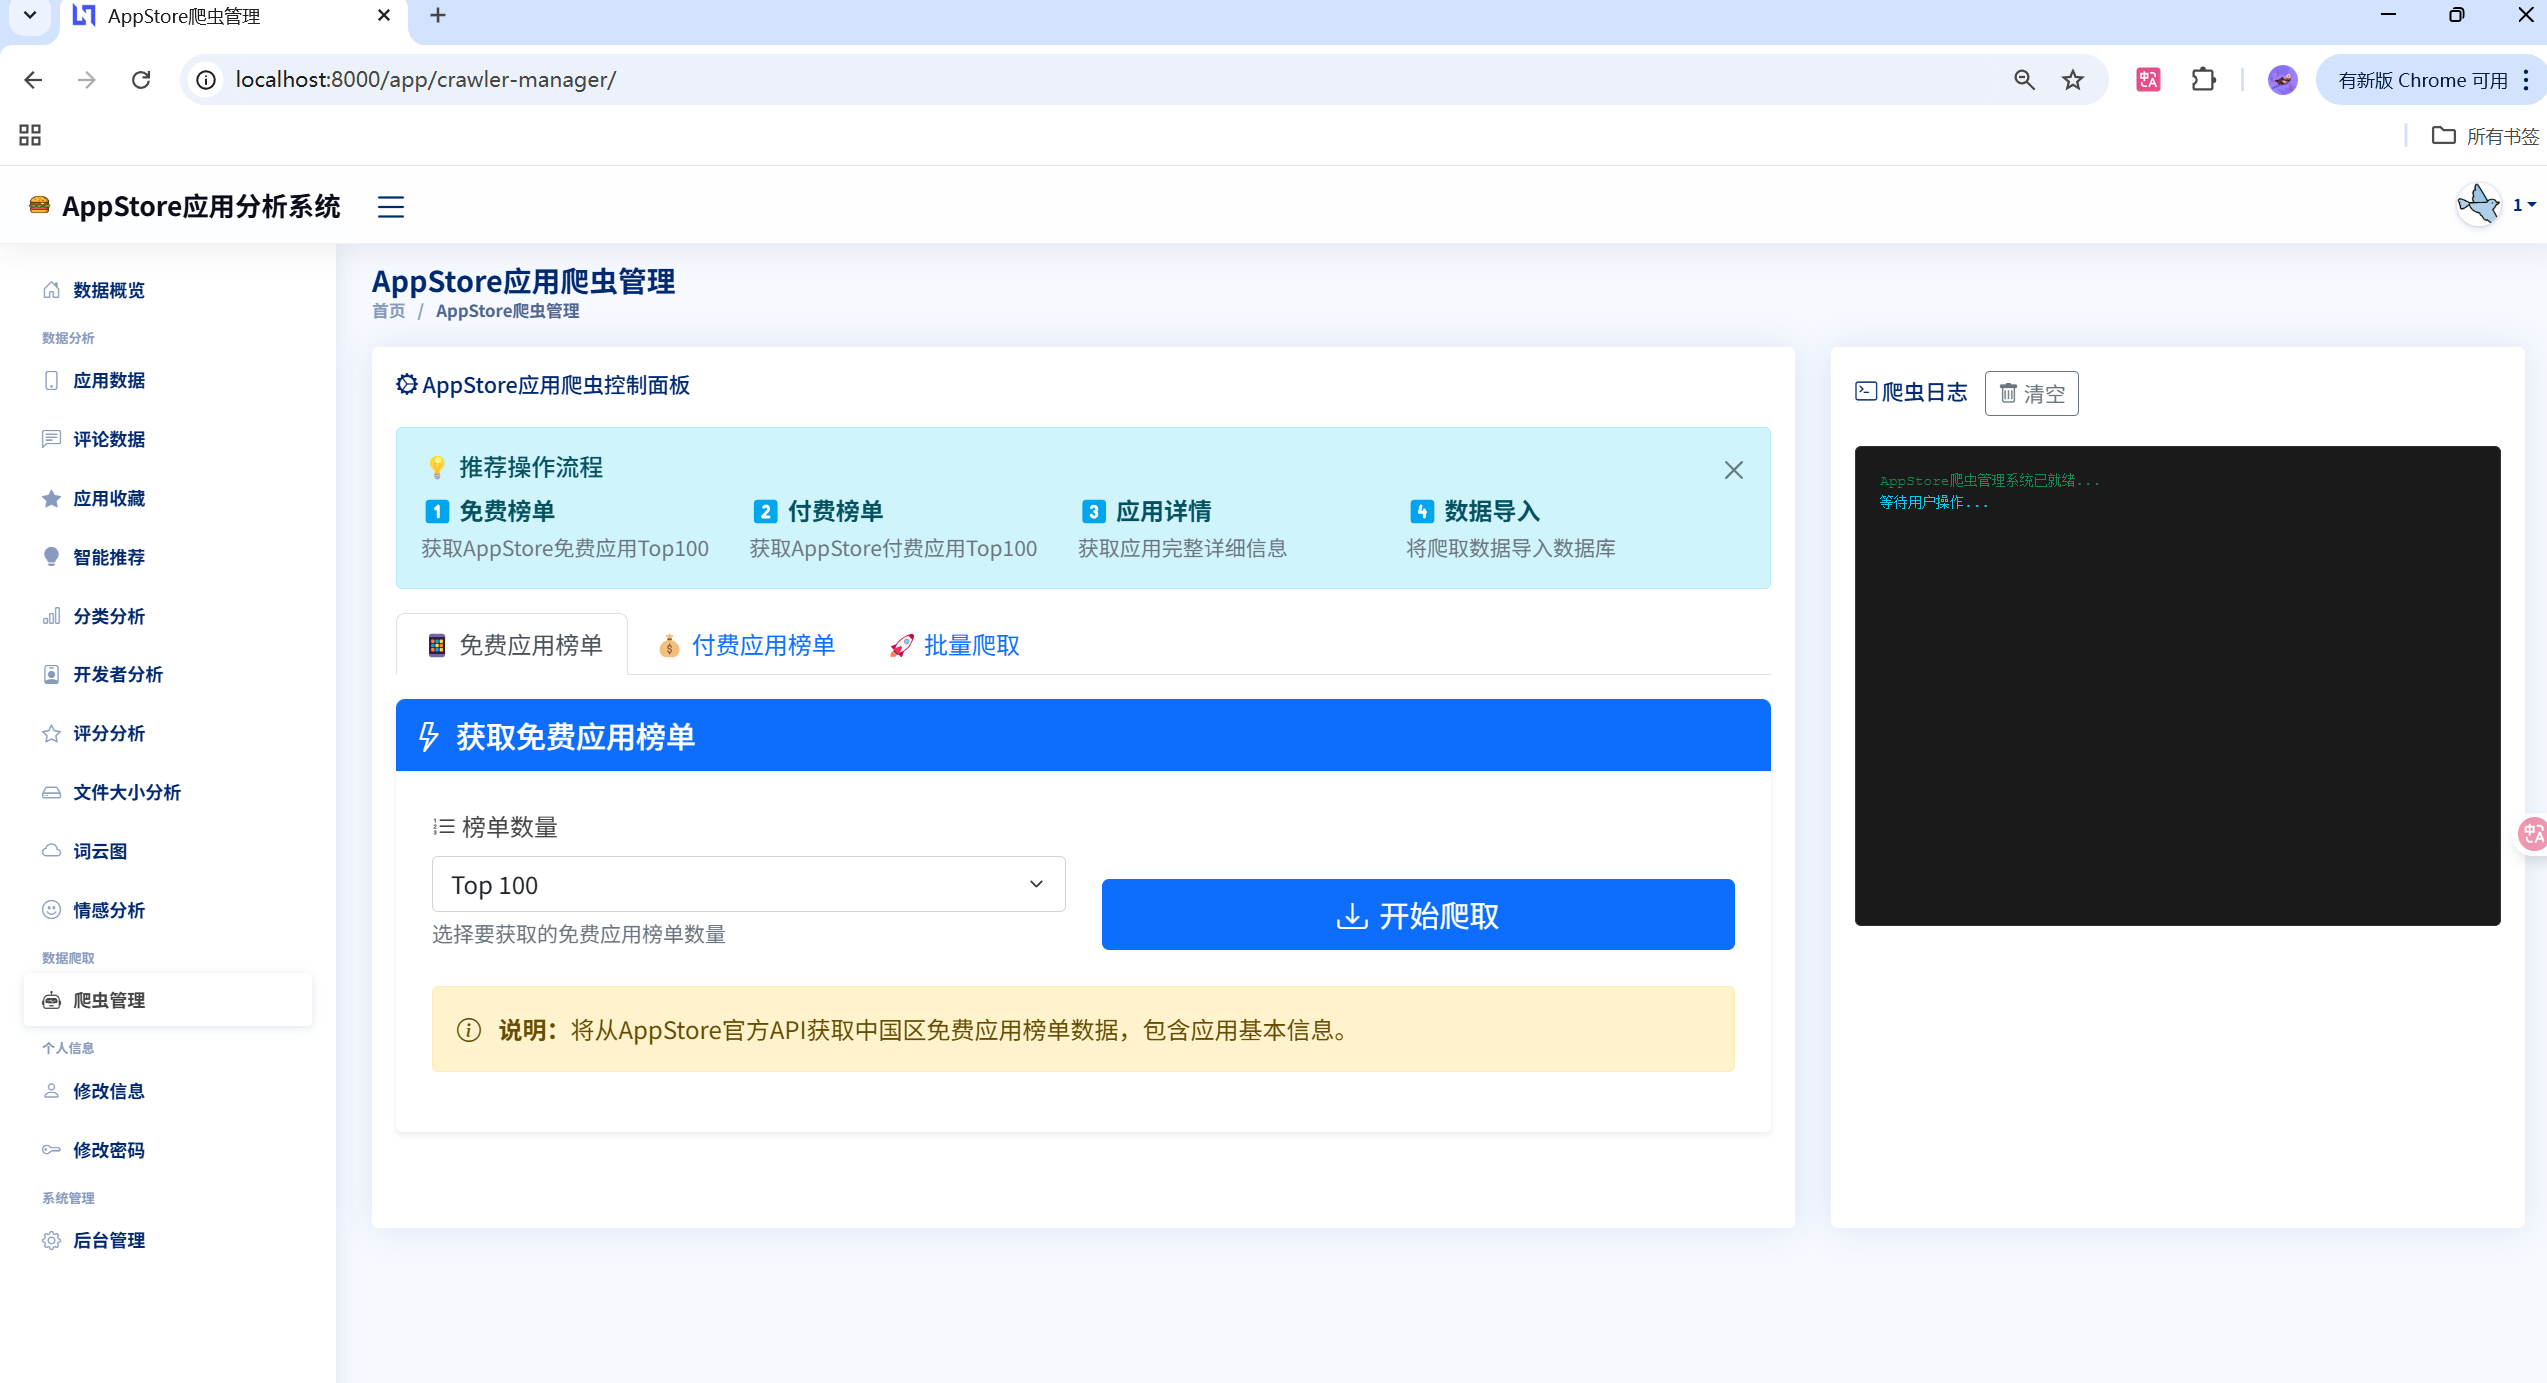
Task: Click the step 1 免费榜单 heading
Action: [x=506, y=511]
